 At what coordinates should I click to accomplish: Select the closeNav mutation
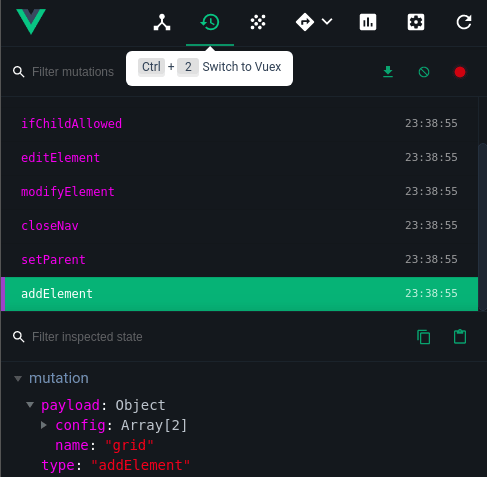240,225
